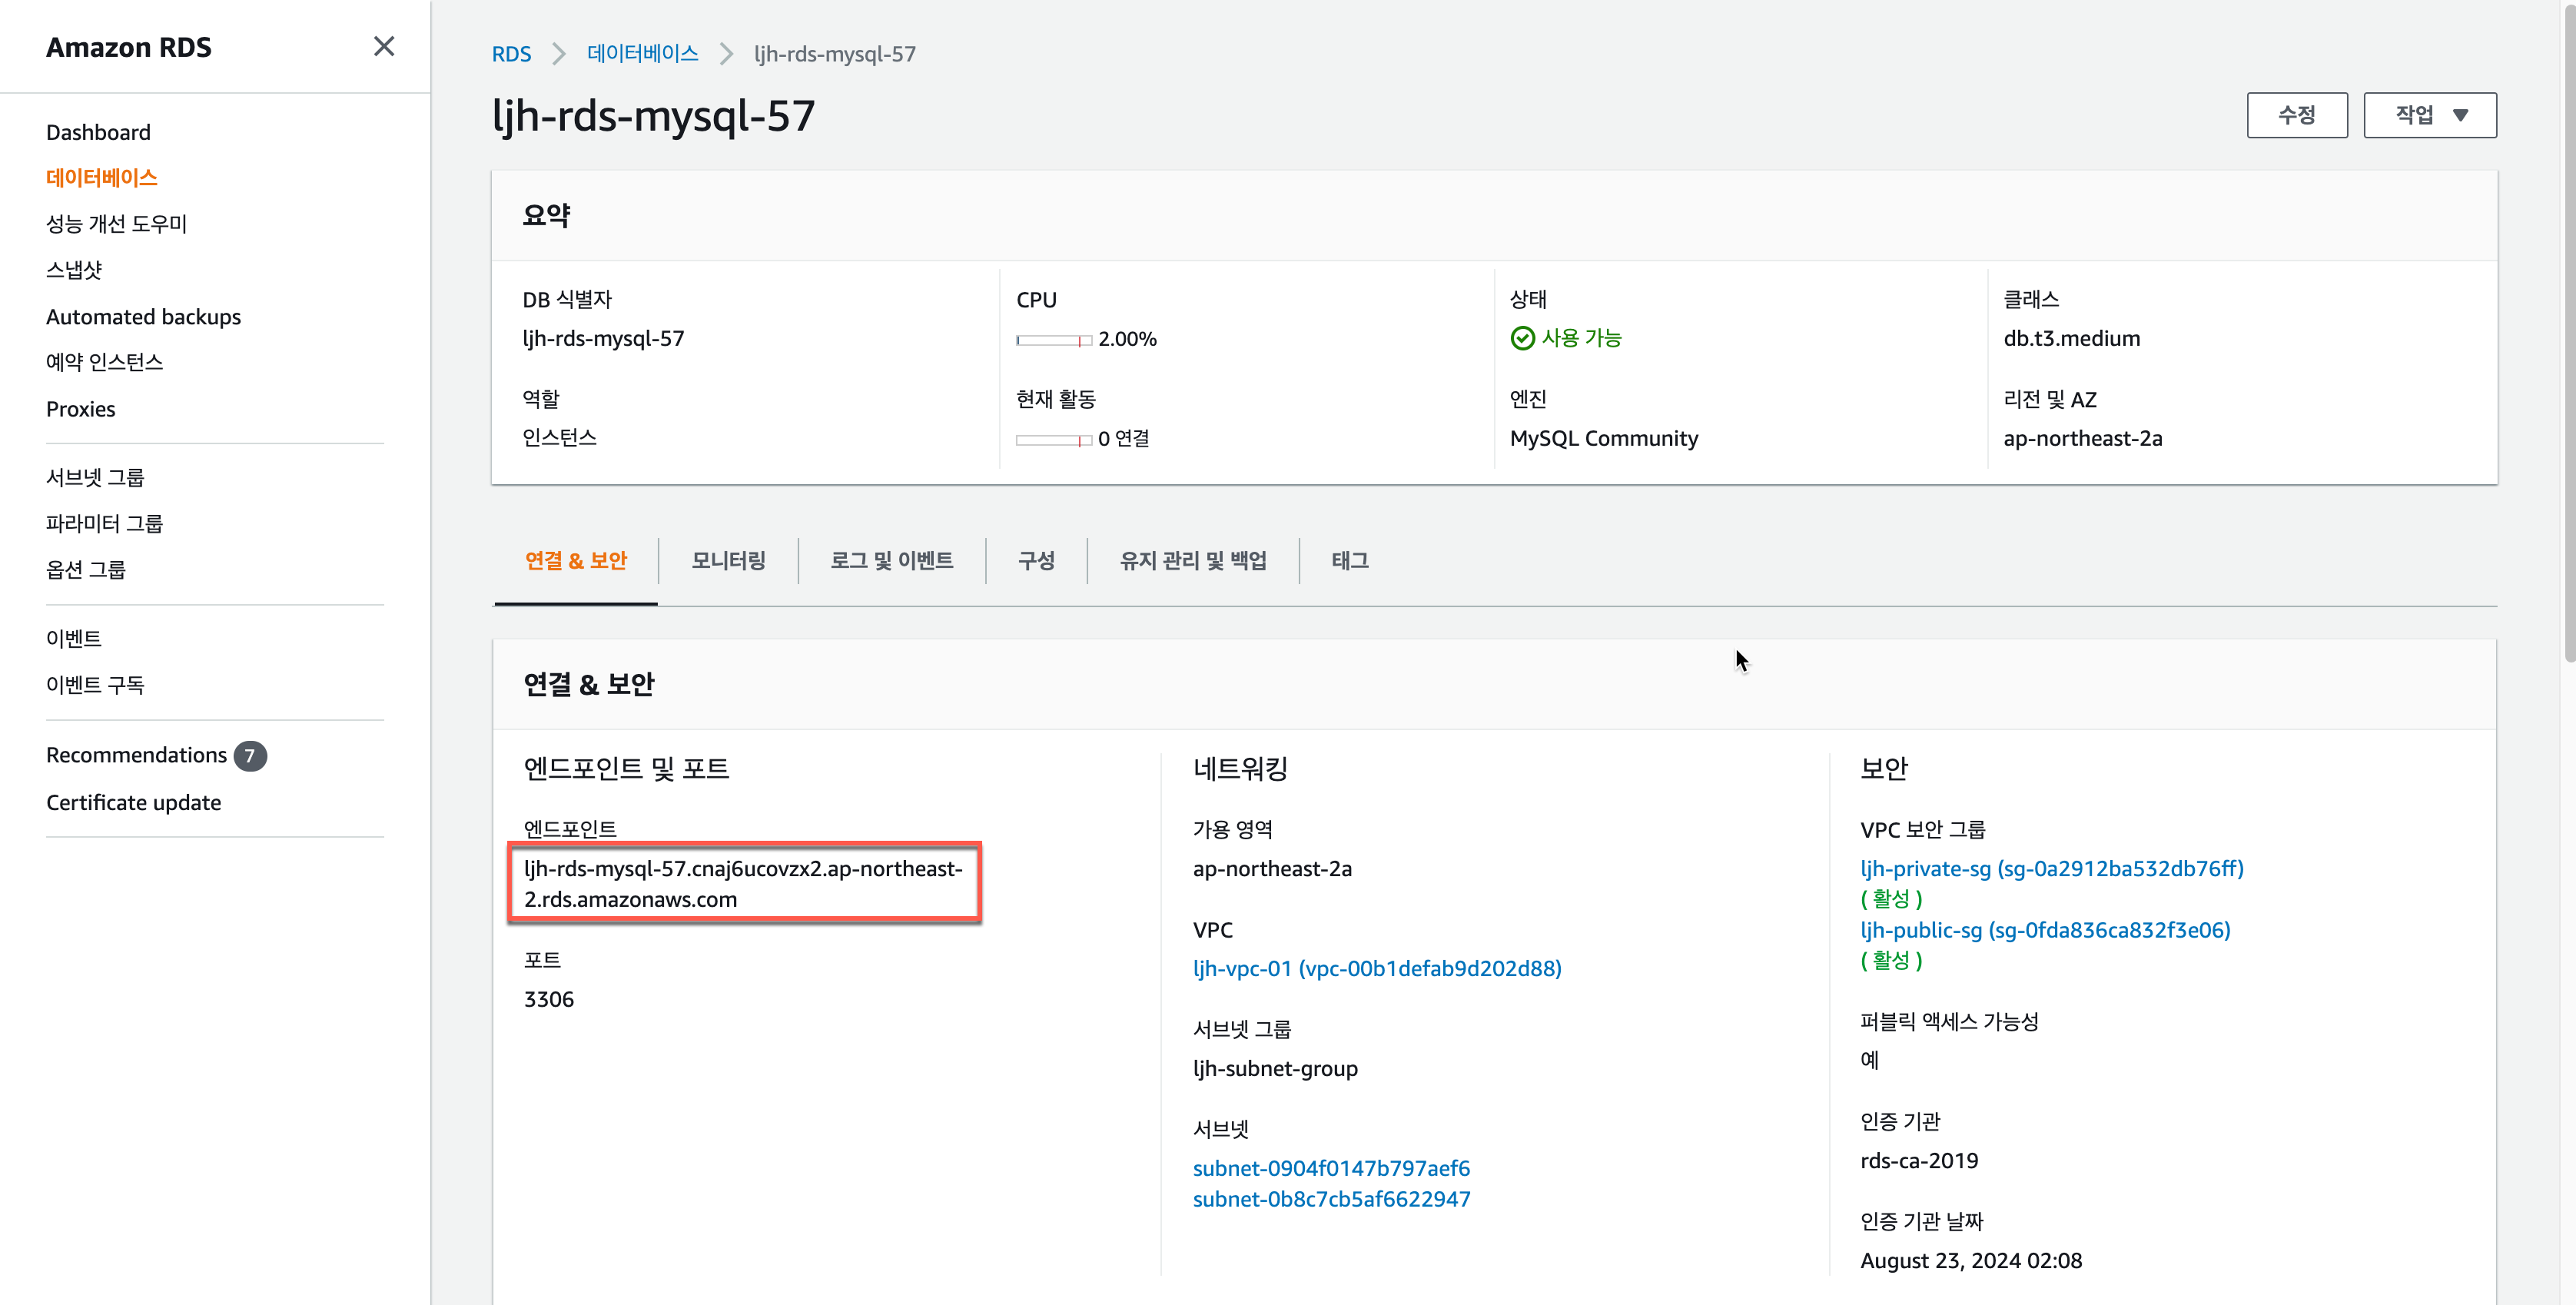Click the 수정 modify button
Image resolution: width=2576 pixels, height=1305 pixels.
point(2296,115)
